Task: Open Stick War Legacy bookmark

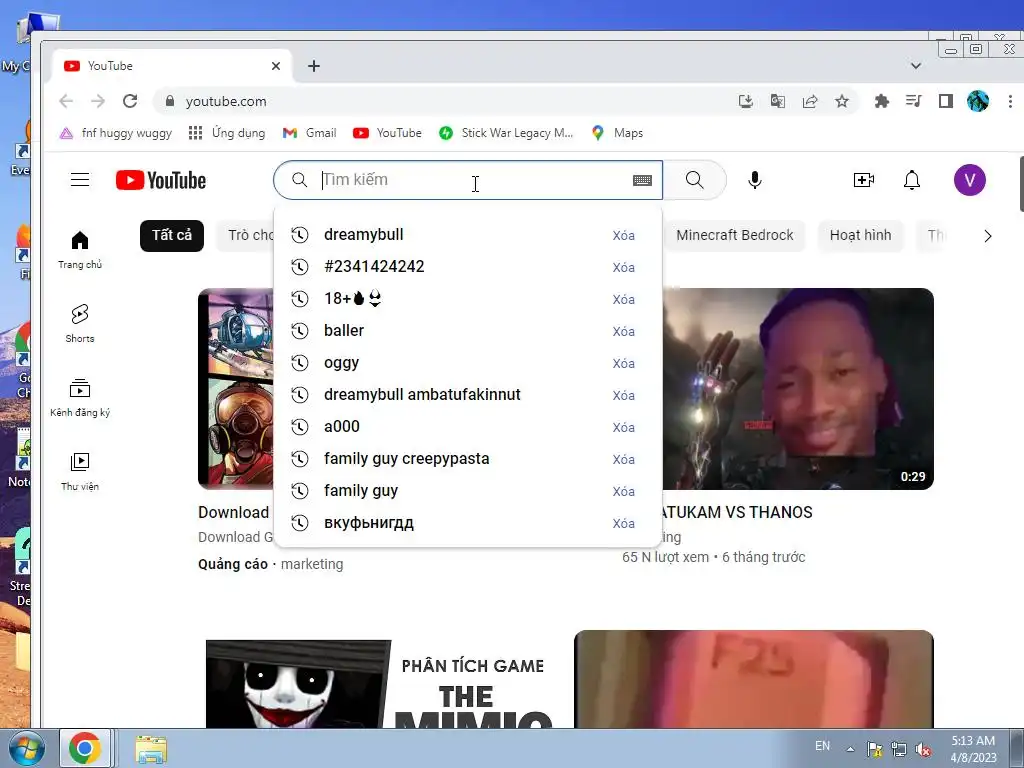Action: [x=506, y=133]
